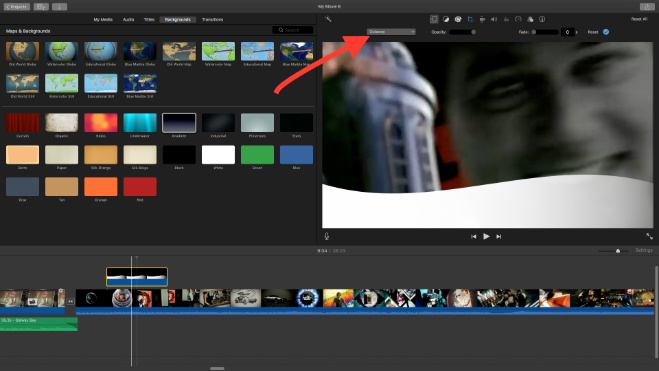Select the Curtain background thumbnail

[x=22, y=123]
